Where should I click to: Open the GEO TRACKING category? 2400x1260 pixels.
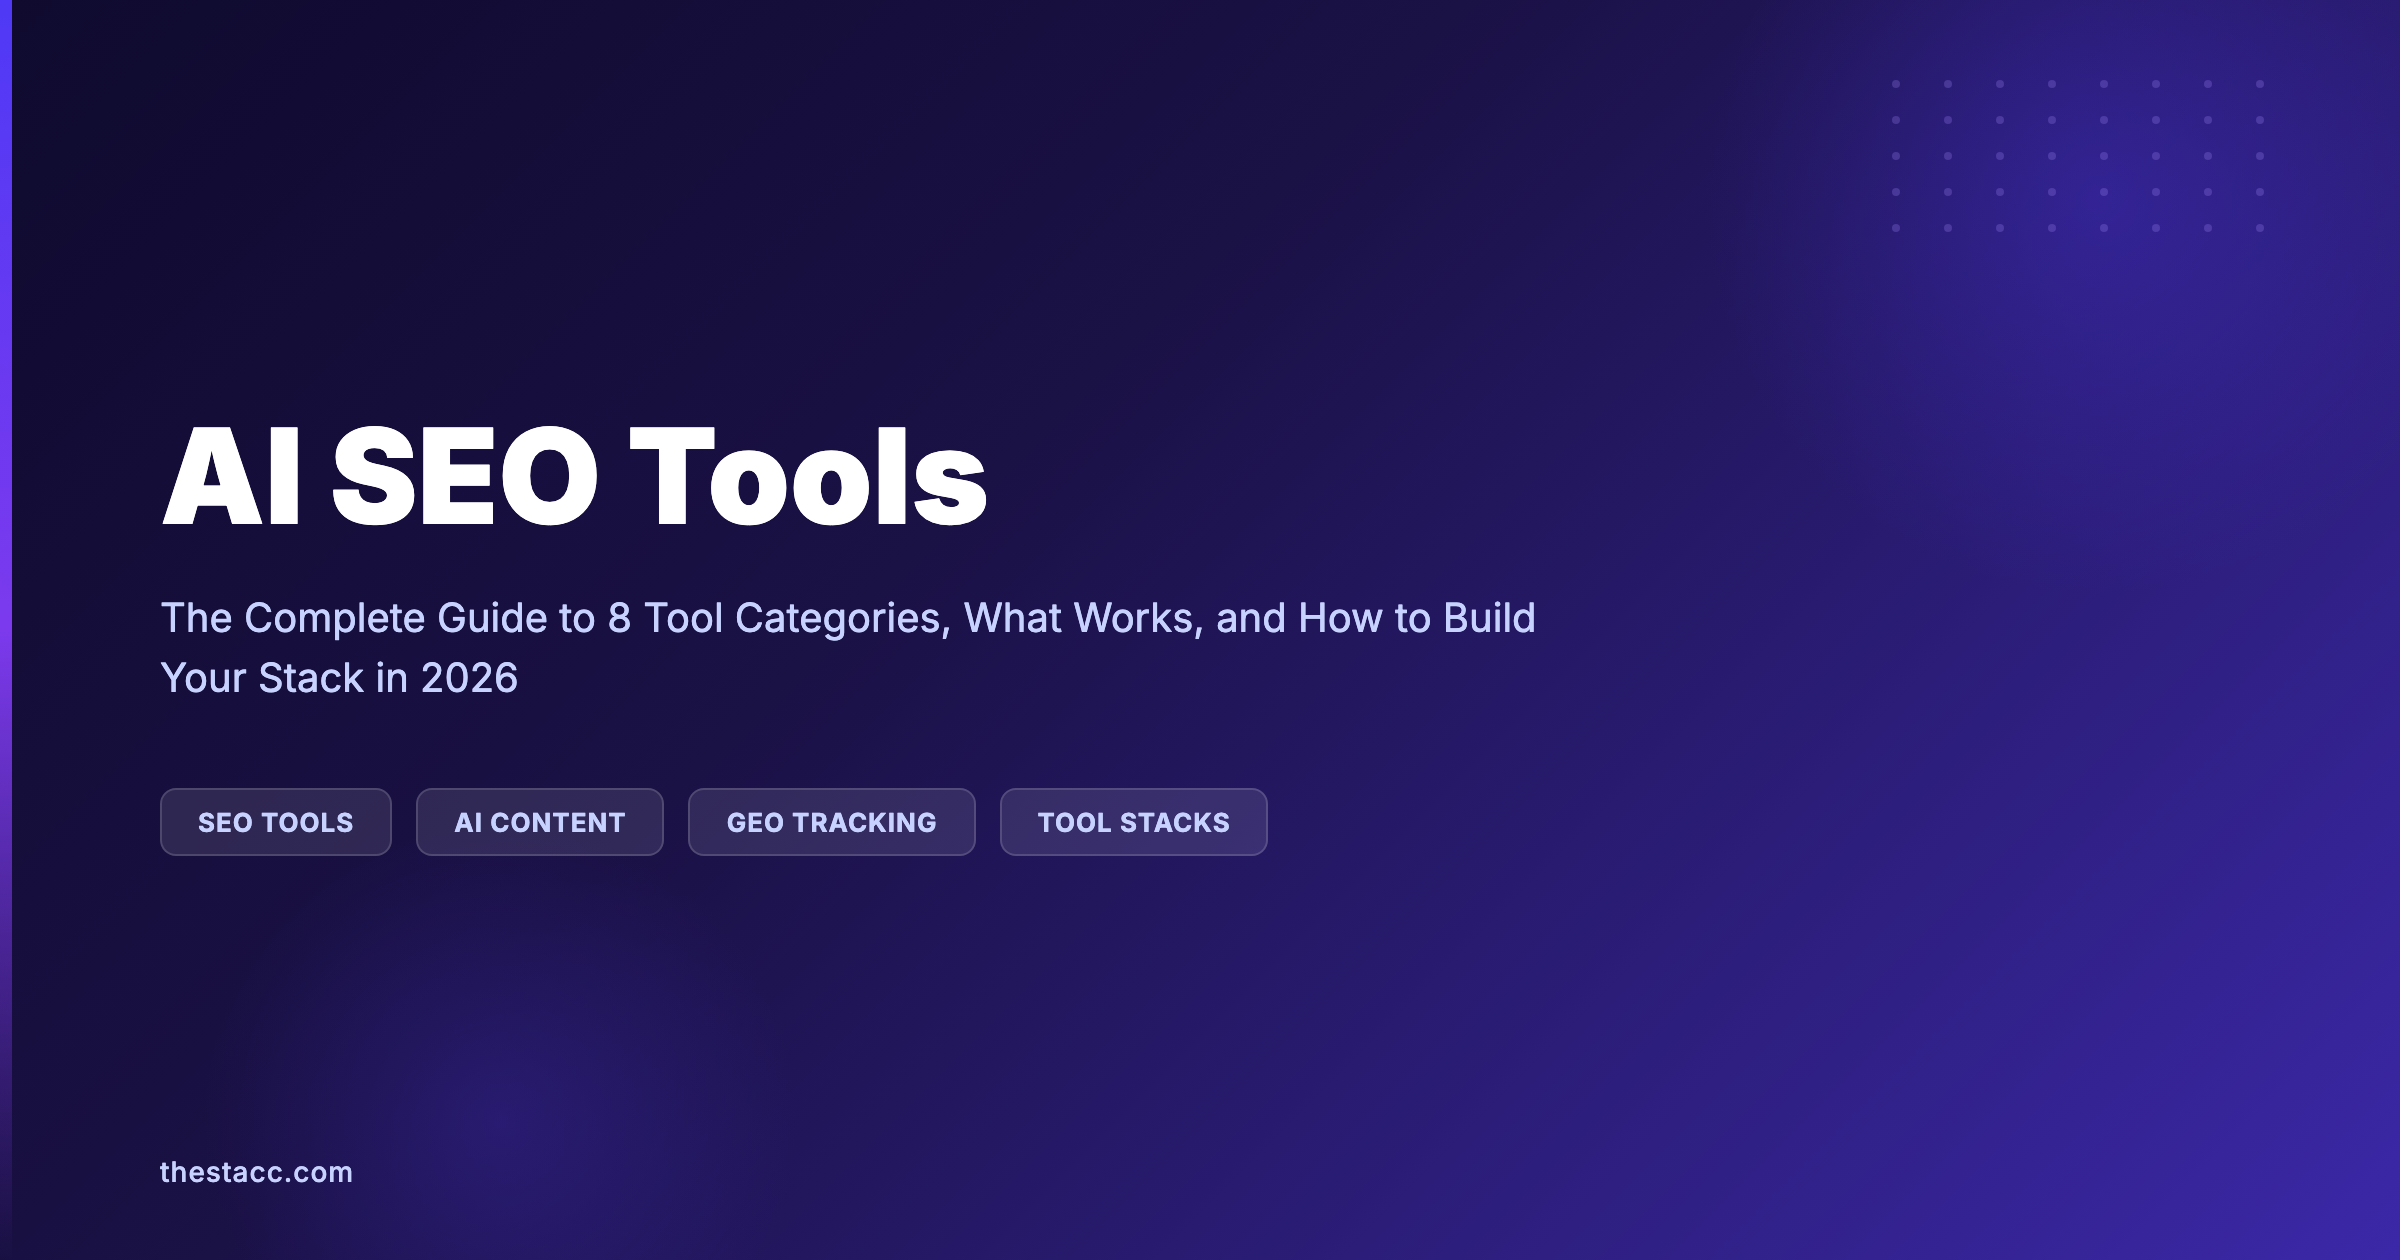[x=831, y=822]
